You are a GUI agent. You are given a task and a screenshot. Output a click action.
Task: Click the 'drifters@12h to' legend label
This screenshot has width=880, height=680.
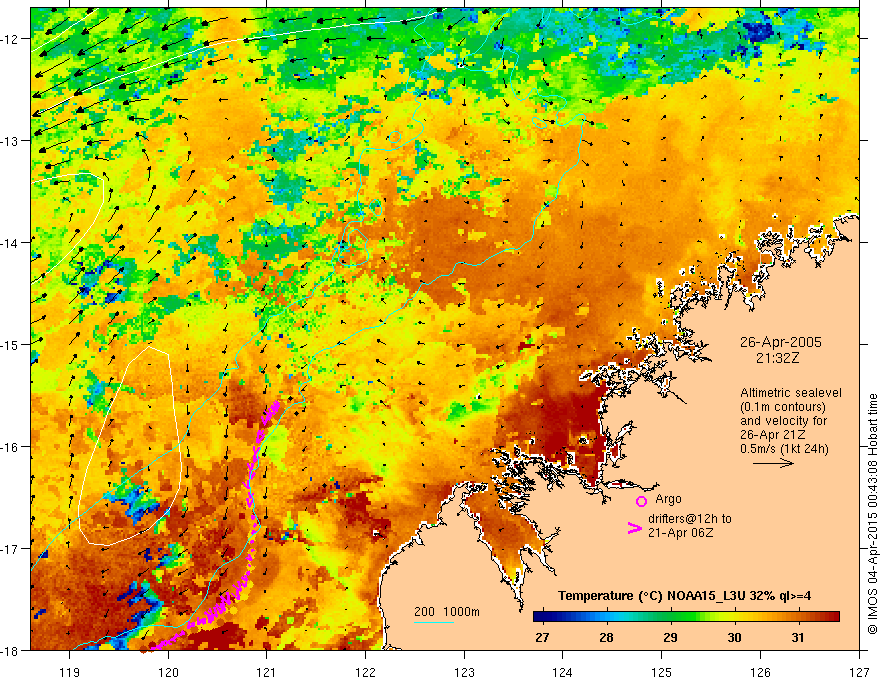point(690,519)
